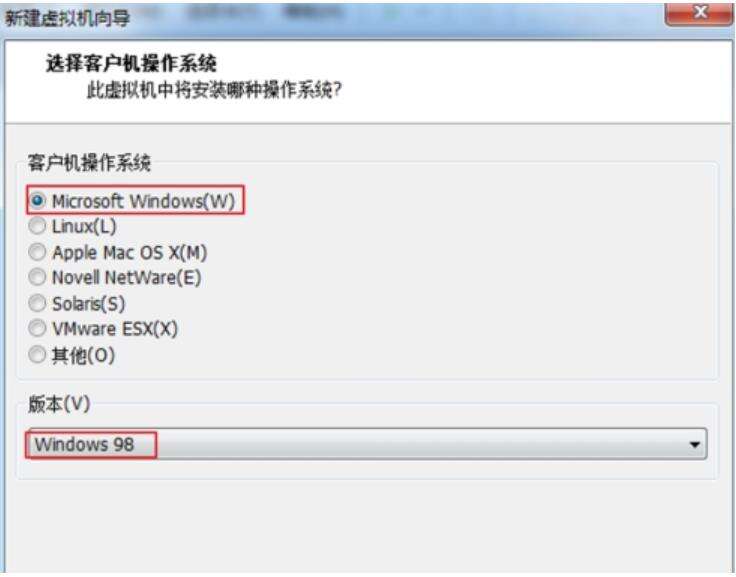Click the 选择客户机操作系统 heading
The width and height of the screenshot is (736, 577).
131,63
